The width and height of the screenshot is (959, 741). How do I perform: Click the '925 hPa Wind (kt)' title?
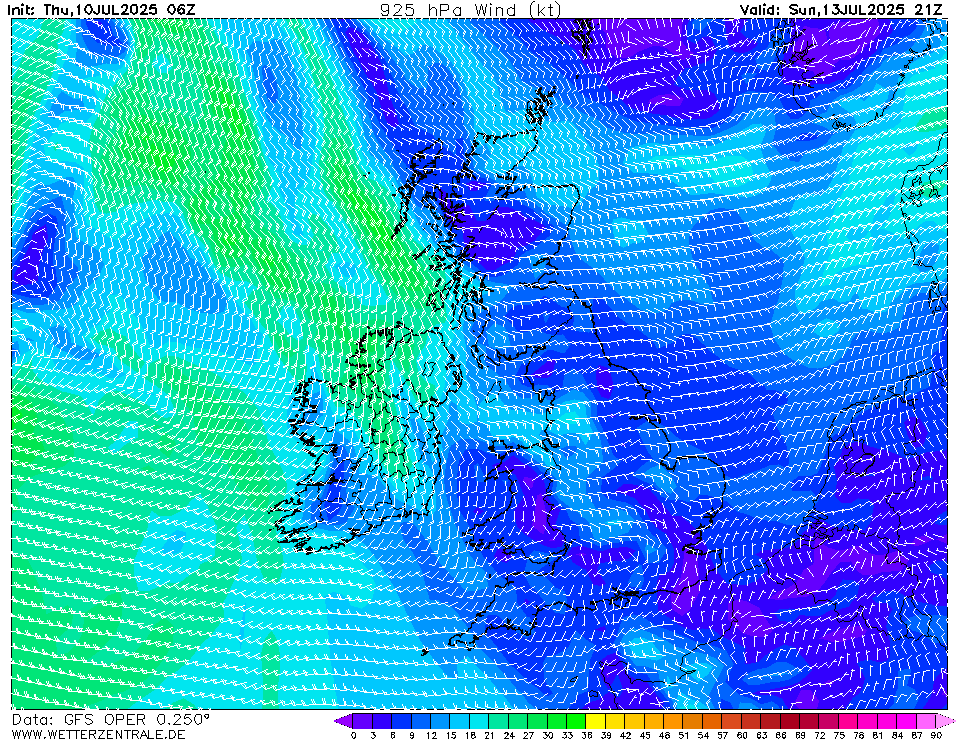point(470,10)
